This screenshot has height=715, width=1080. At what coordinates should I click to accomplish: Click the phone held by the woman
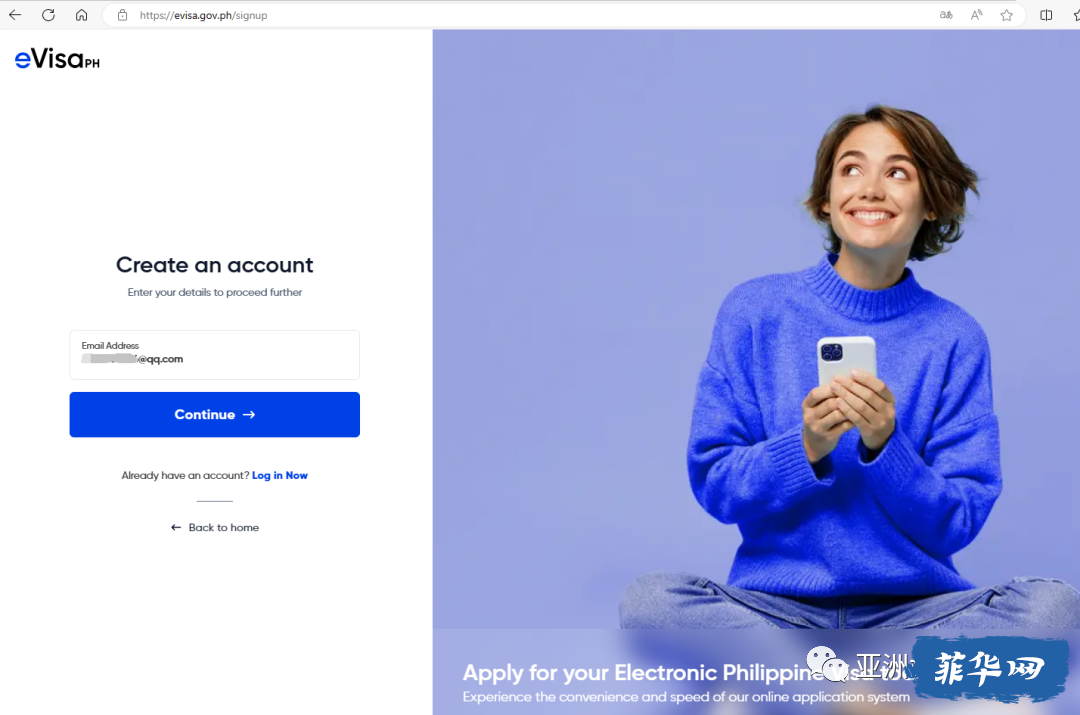pyautogui.click(x=847, y=362)
